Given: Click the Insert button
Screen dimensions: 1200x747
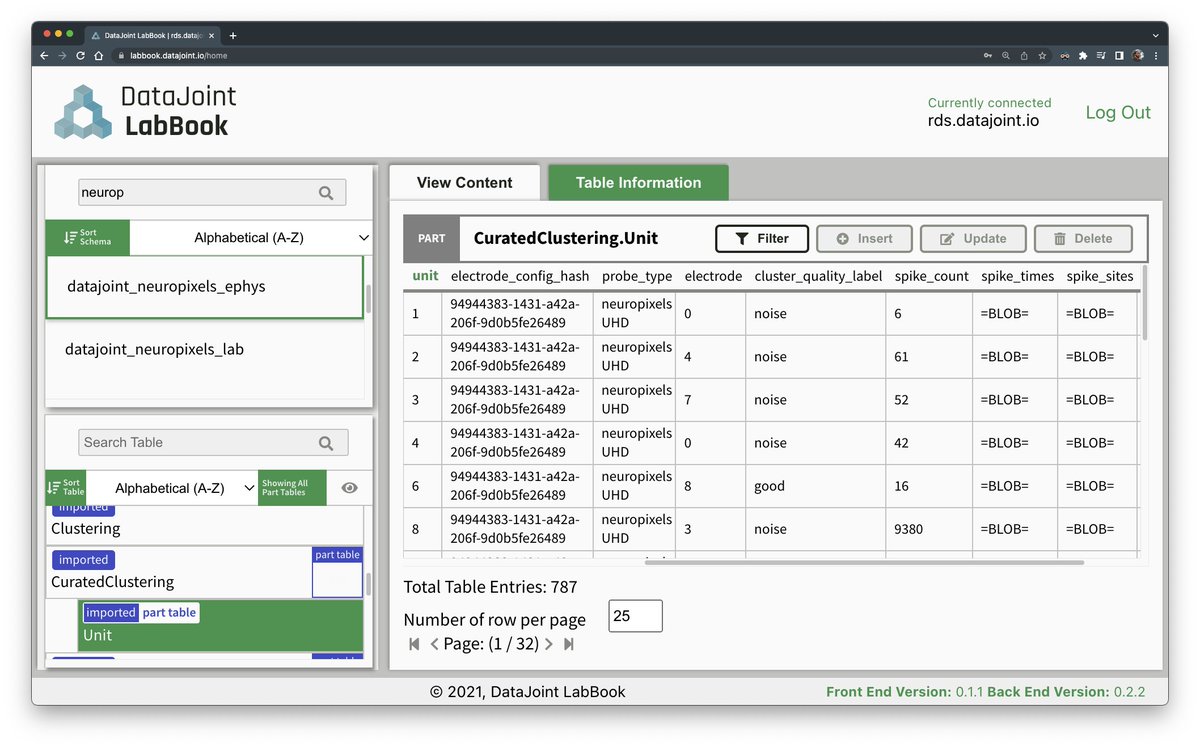Looking at the screenshot, I should [x=865, y=239].
